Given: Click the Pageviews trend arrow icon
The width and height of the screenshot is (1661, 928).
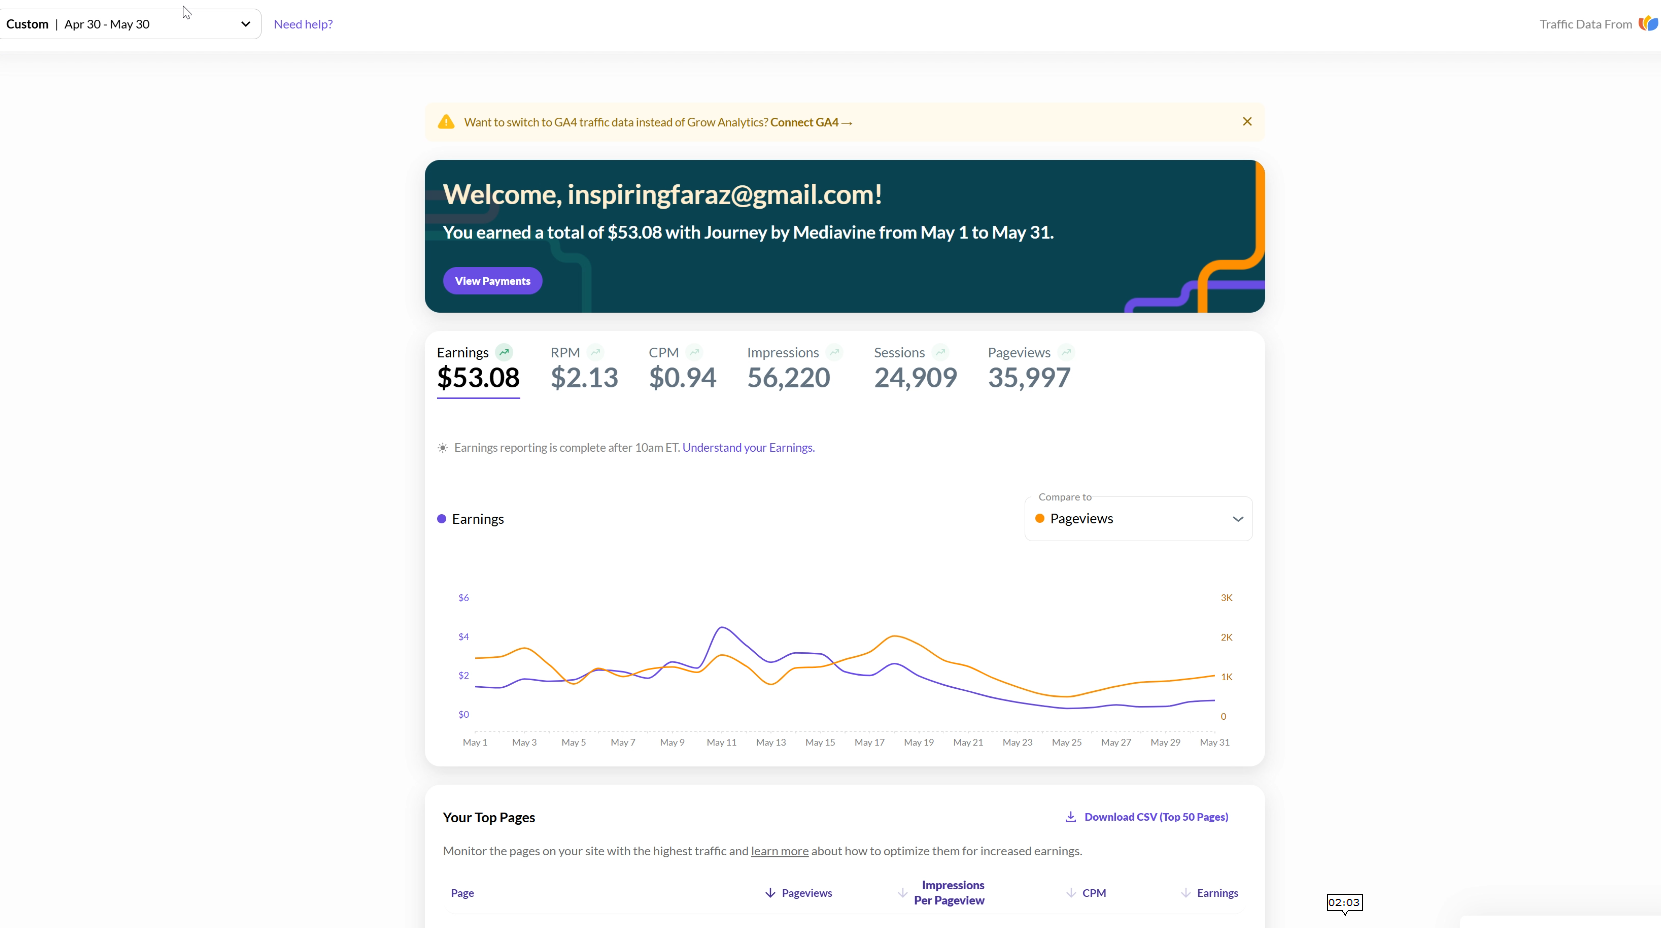Looking at the screenshot, I should (x=1067, y=352).
